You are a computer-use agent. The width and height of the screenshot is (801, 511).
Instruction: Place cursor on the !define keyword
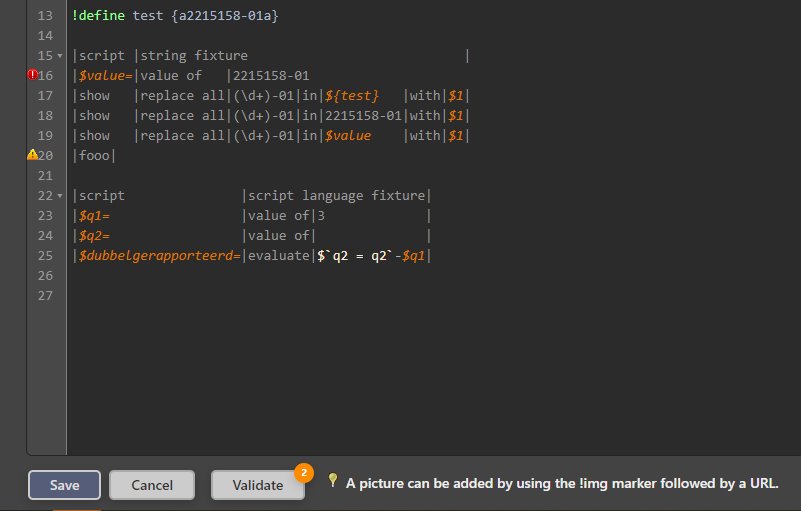click(x=99, y=16)
